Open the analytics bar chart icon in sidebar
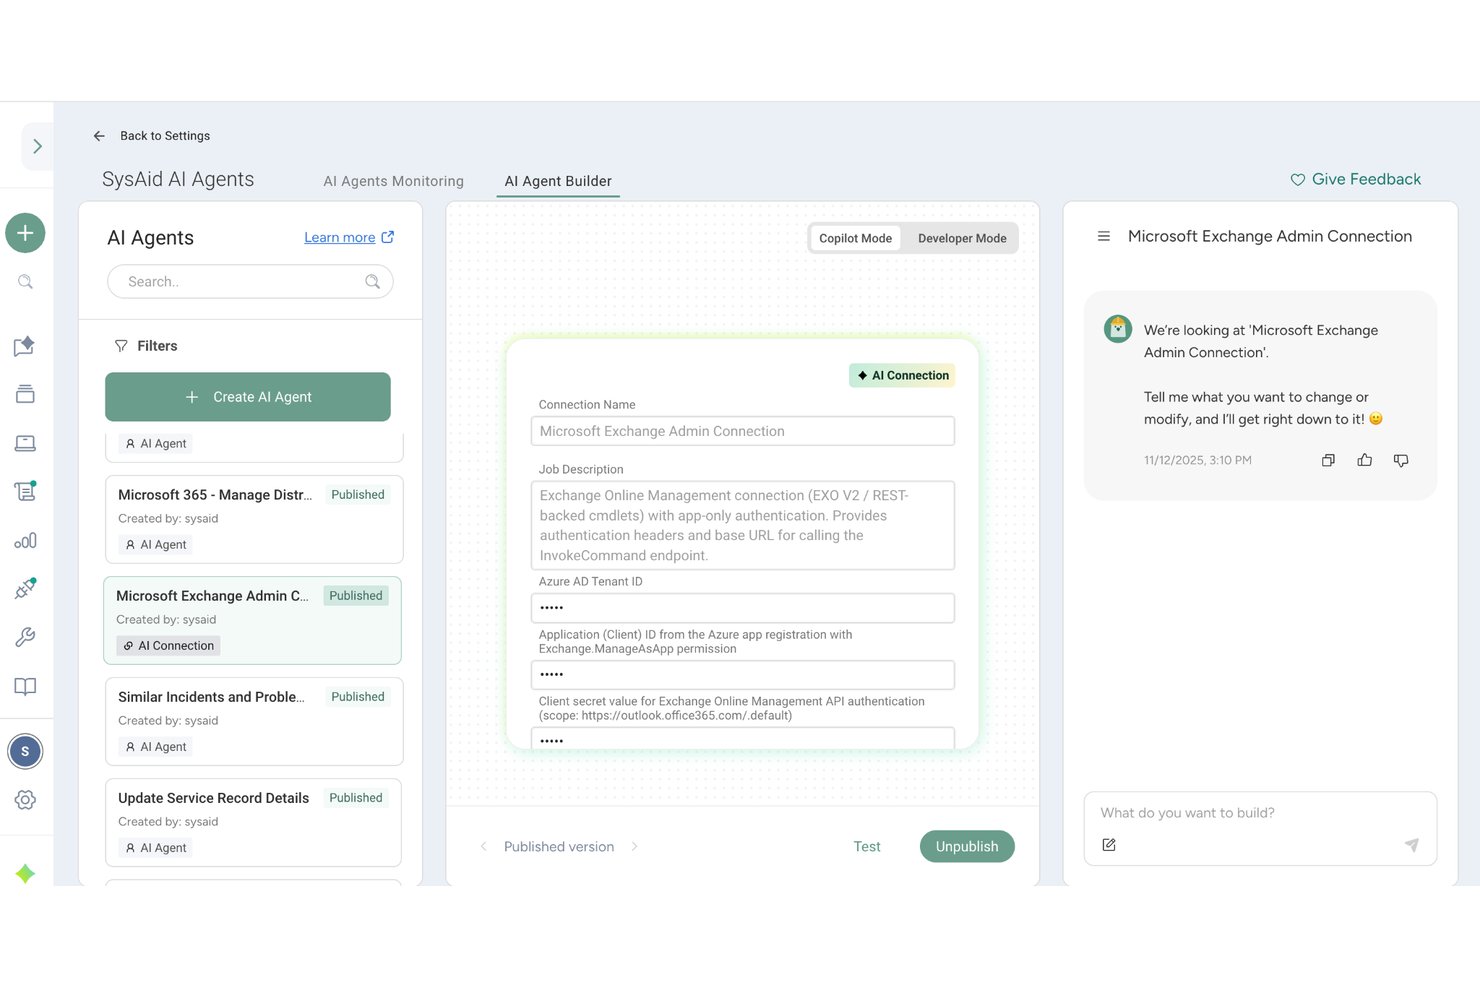 [25, 541]
